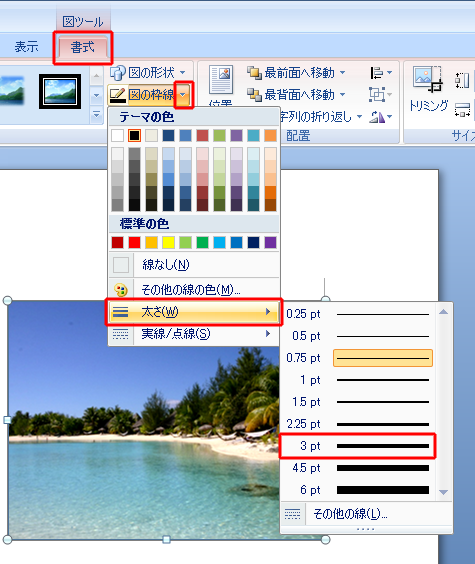Image resolution: width=475 pixels, height=564 pixels.
Task: Switch to the 書式 ribbon tab
Action: tap(83, 47)
